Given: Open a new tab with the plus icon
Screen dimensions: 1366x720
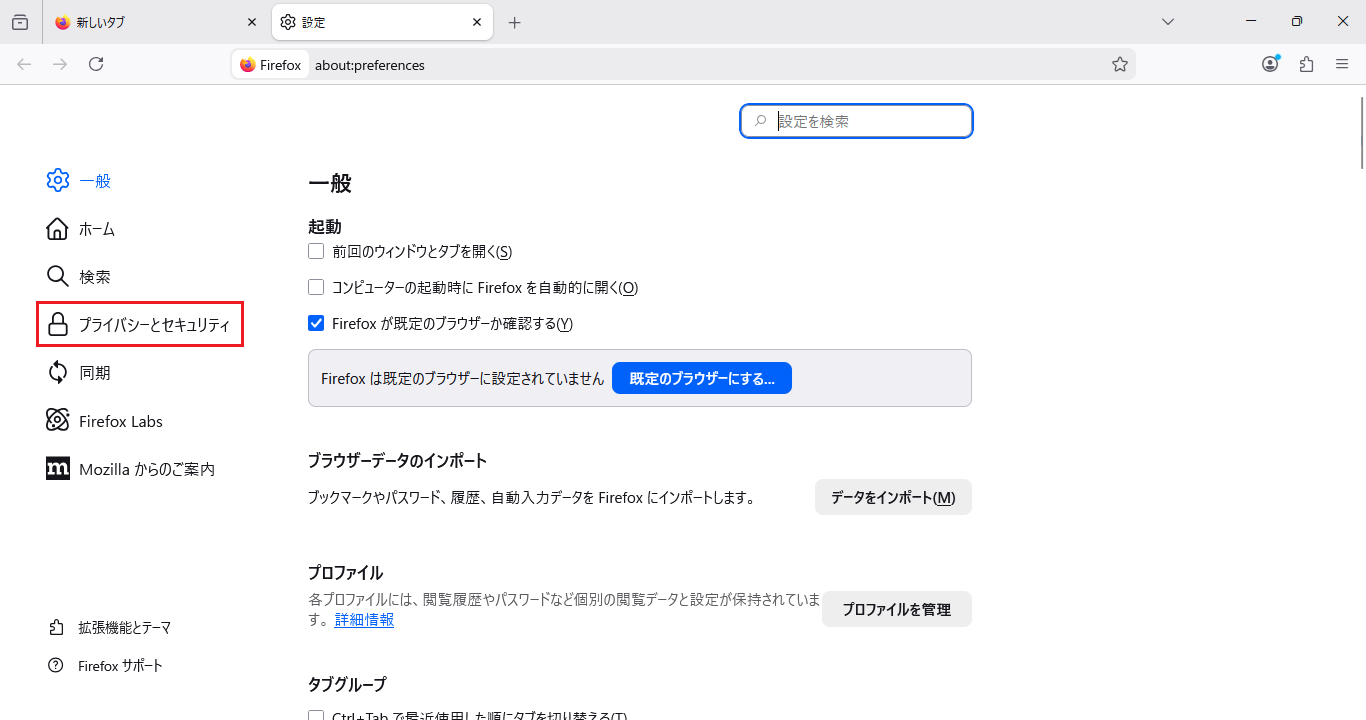Looking at the screenshot, I should (514, 22).
